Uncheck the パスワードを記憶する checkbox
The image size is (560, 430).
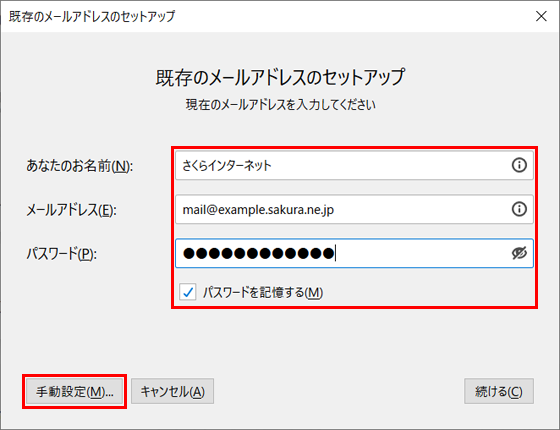point(188,292)
